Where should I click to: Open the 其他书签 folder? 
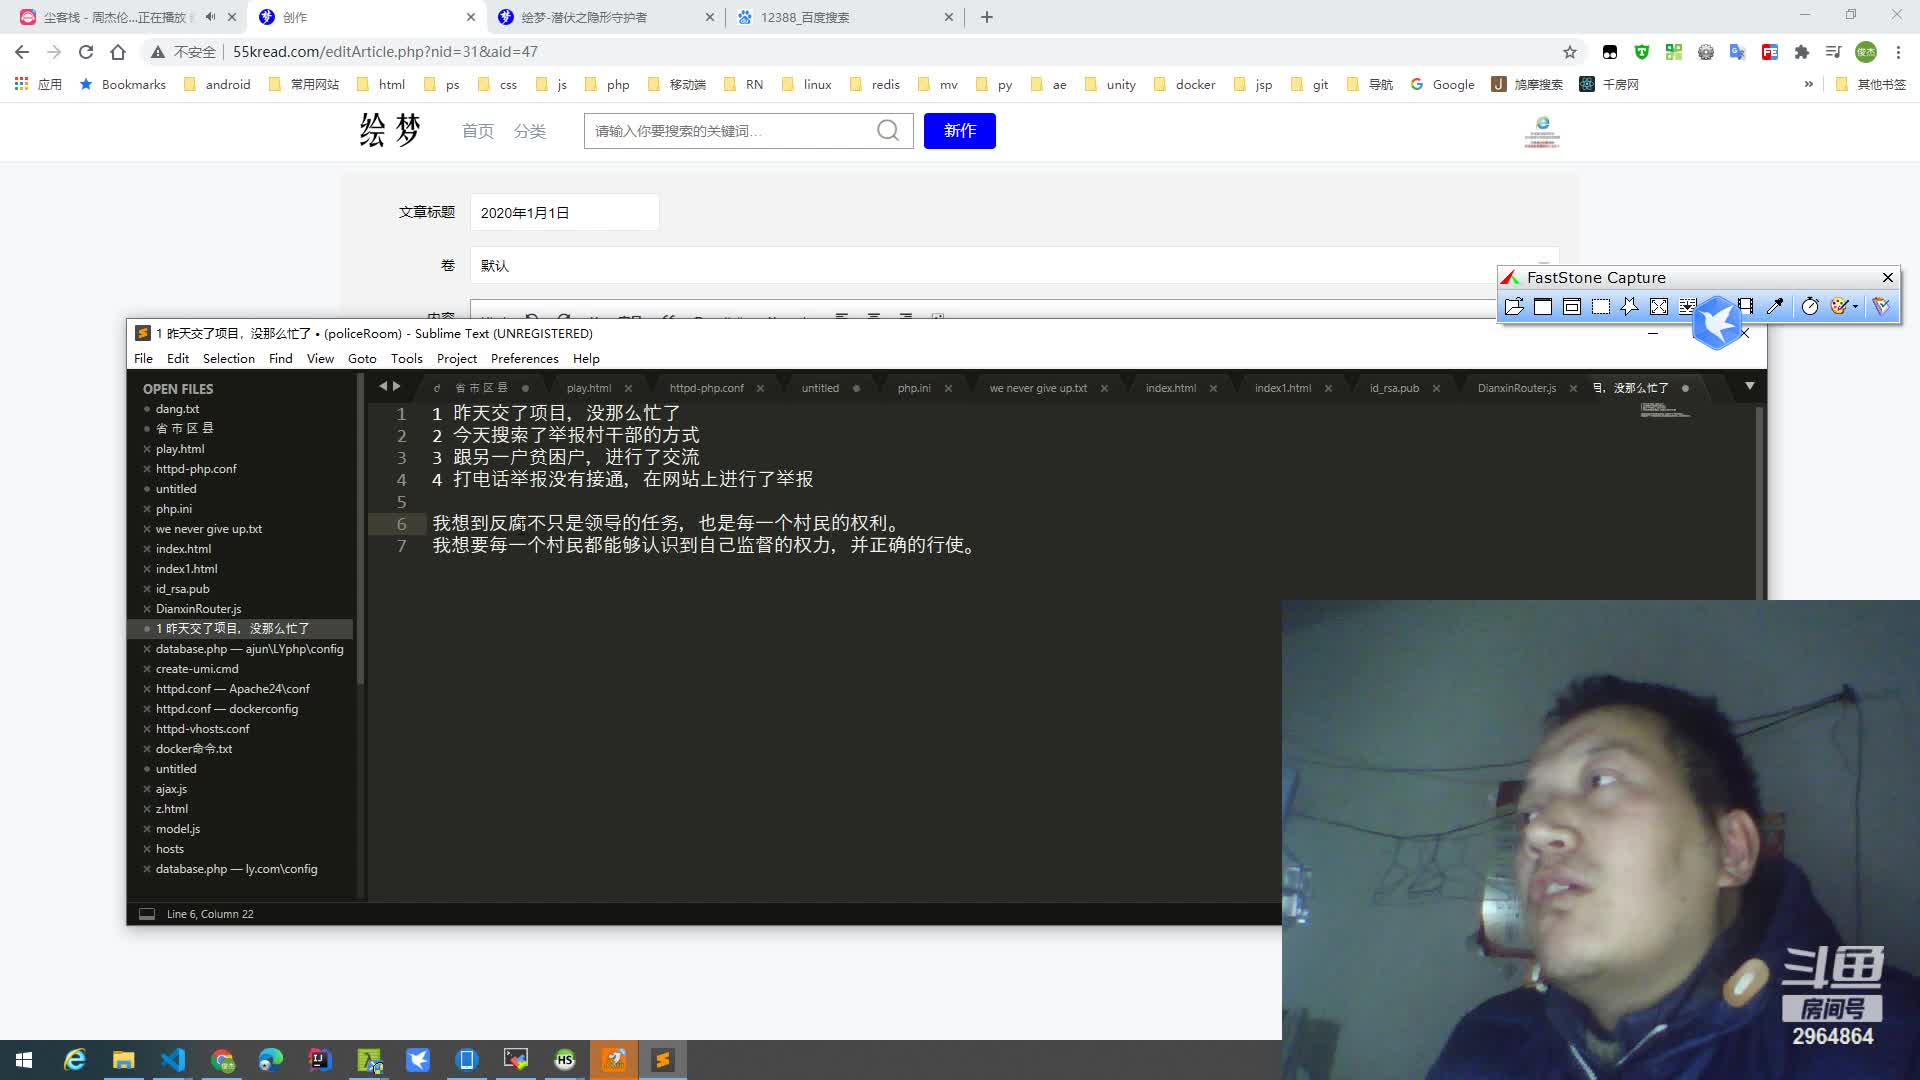(x=1870, y=85)
